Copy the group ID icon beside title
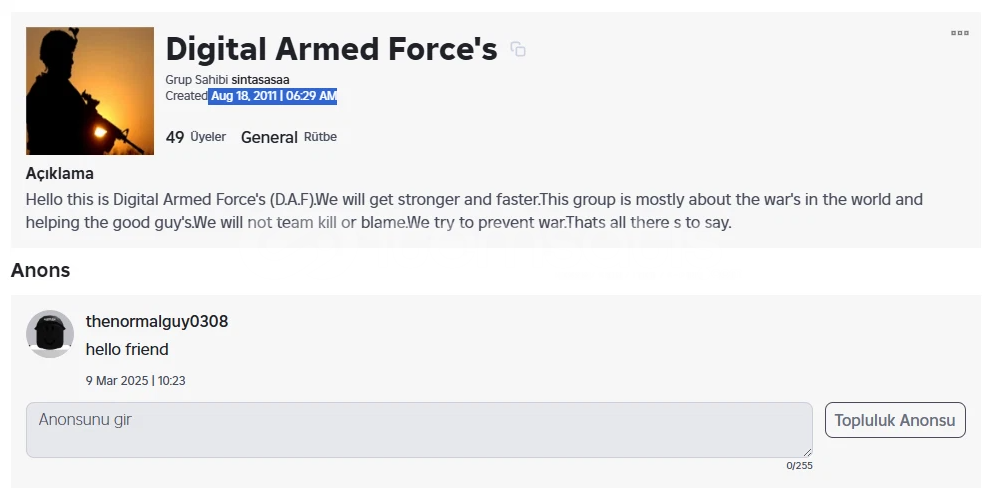982x488 pixels. [x=518, y=49]
